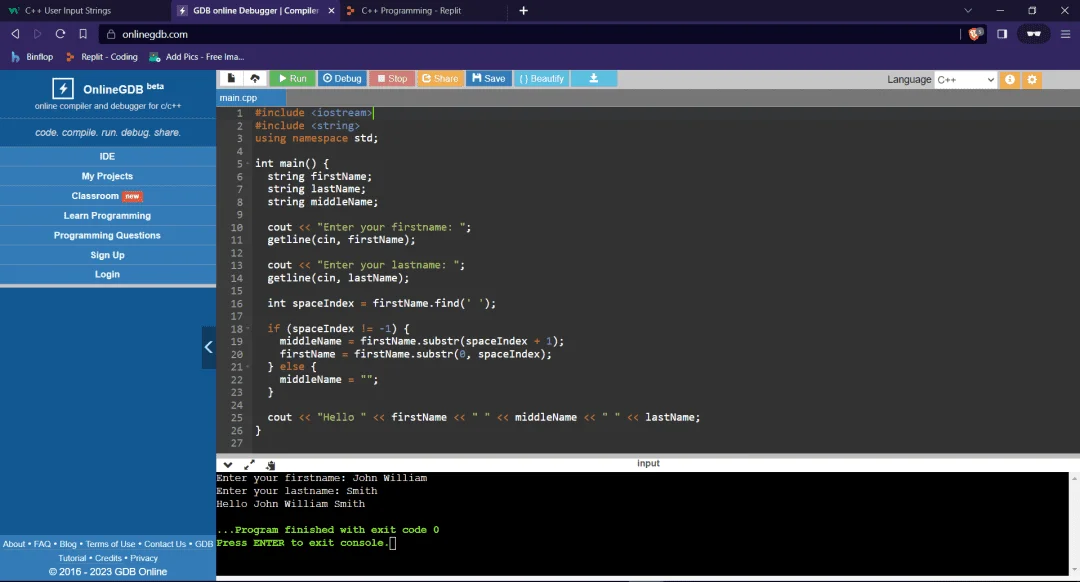Open Credits footer link
1080x582 pixels.
pyautogui.click(x=108, y=559)
